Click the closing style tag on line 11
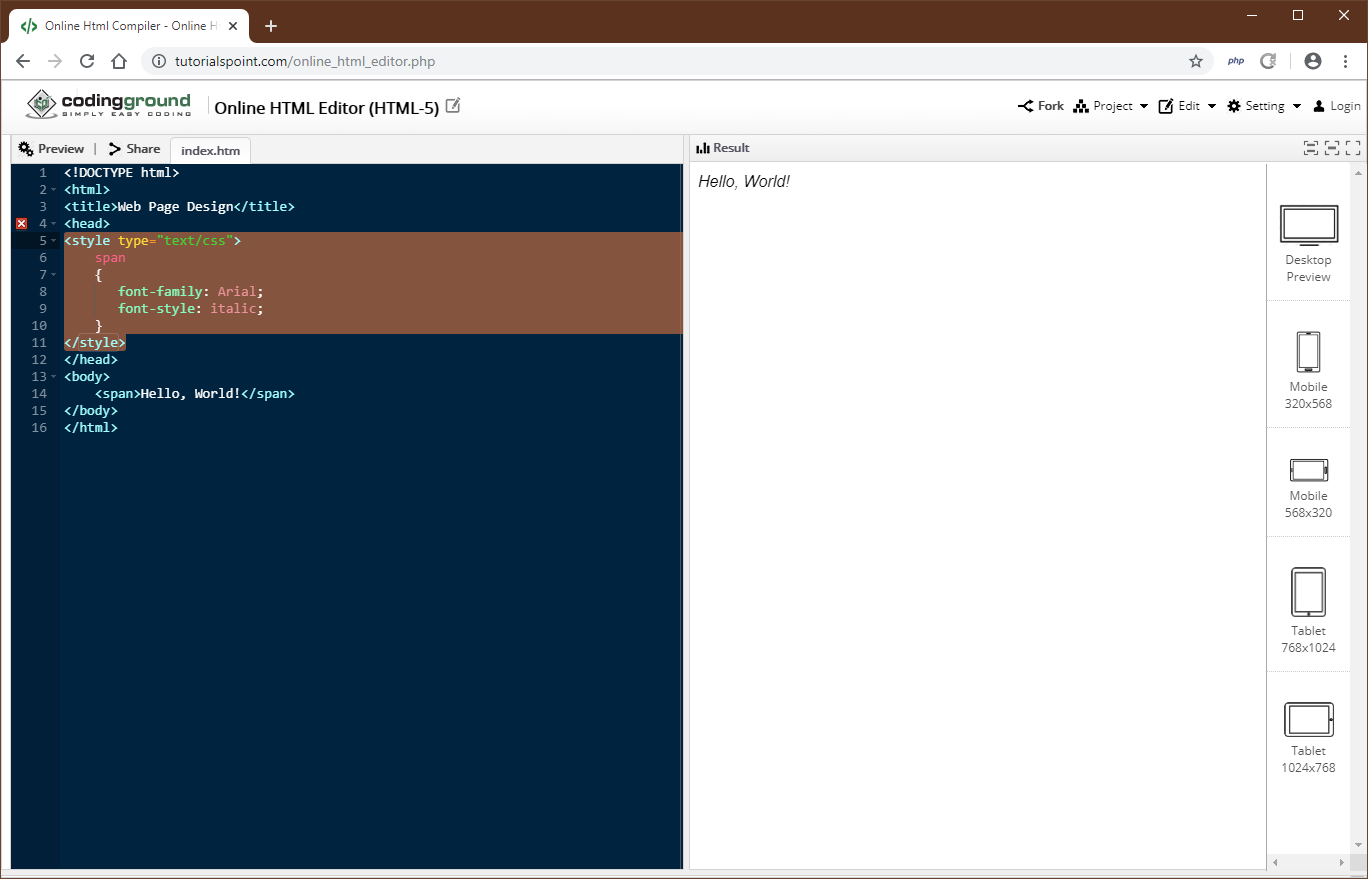This screenshot has width=1368, height=879. click(95, 343)
